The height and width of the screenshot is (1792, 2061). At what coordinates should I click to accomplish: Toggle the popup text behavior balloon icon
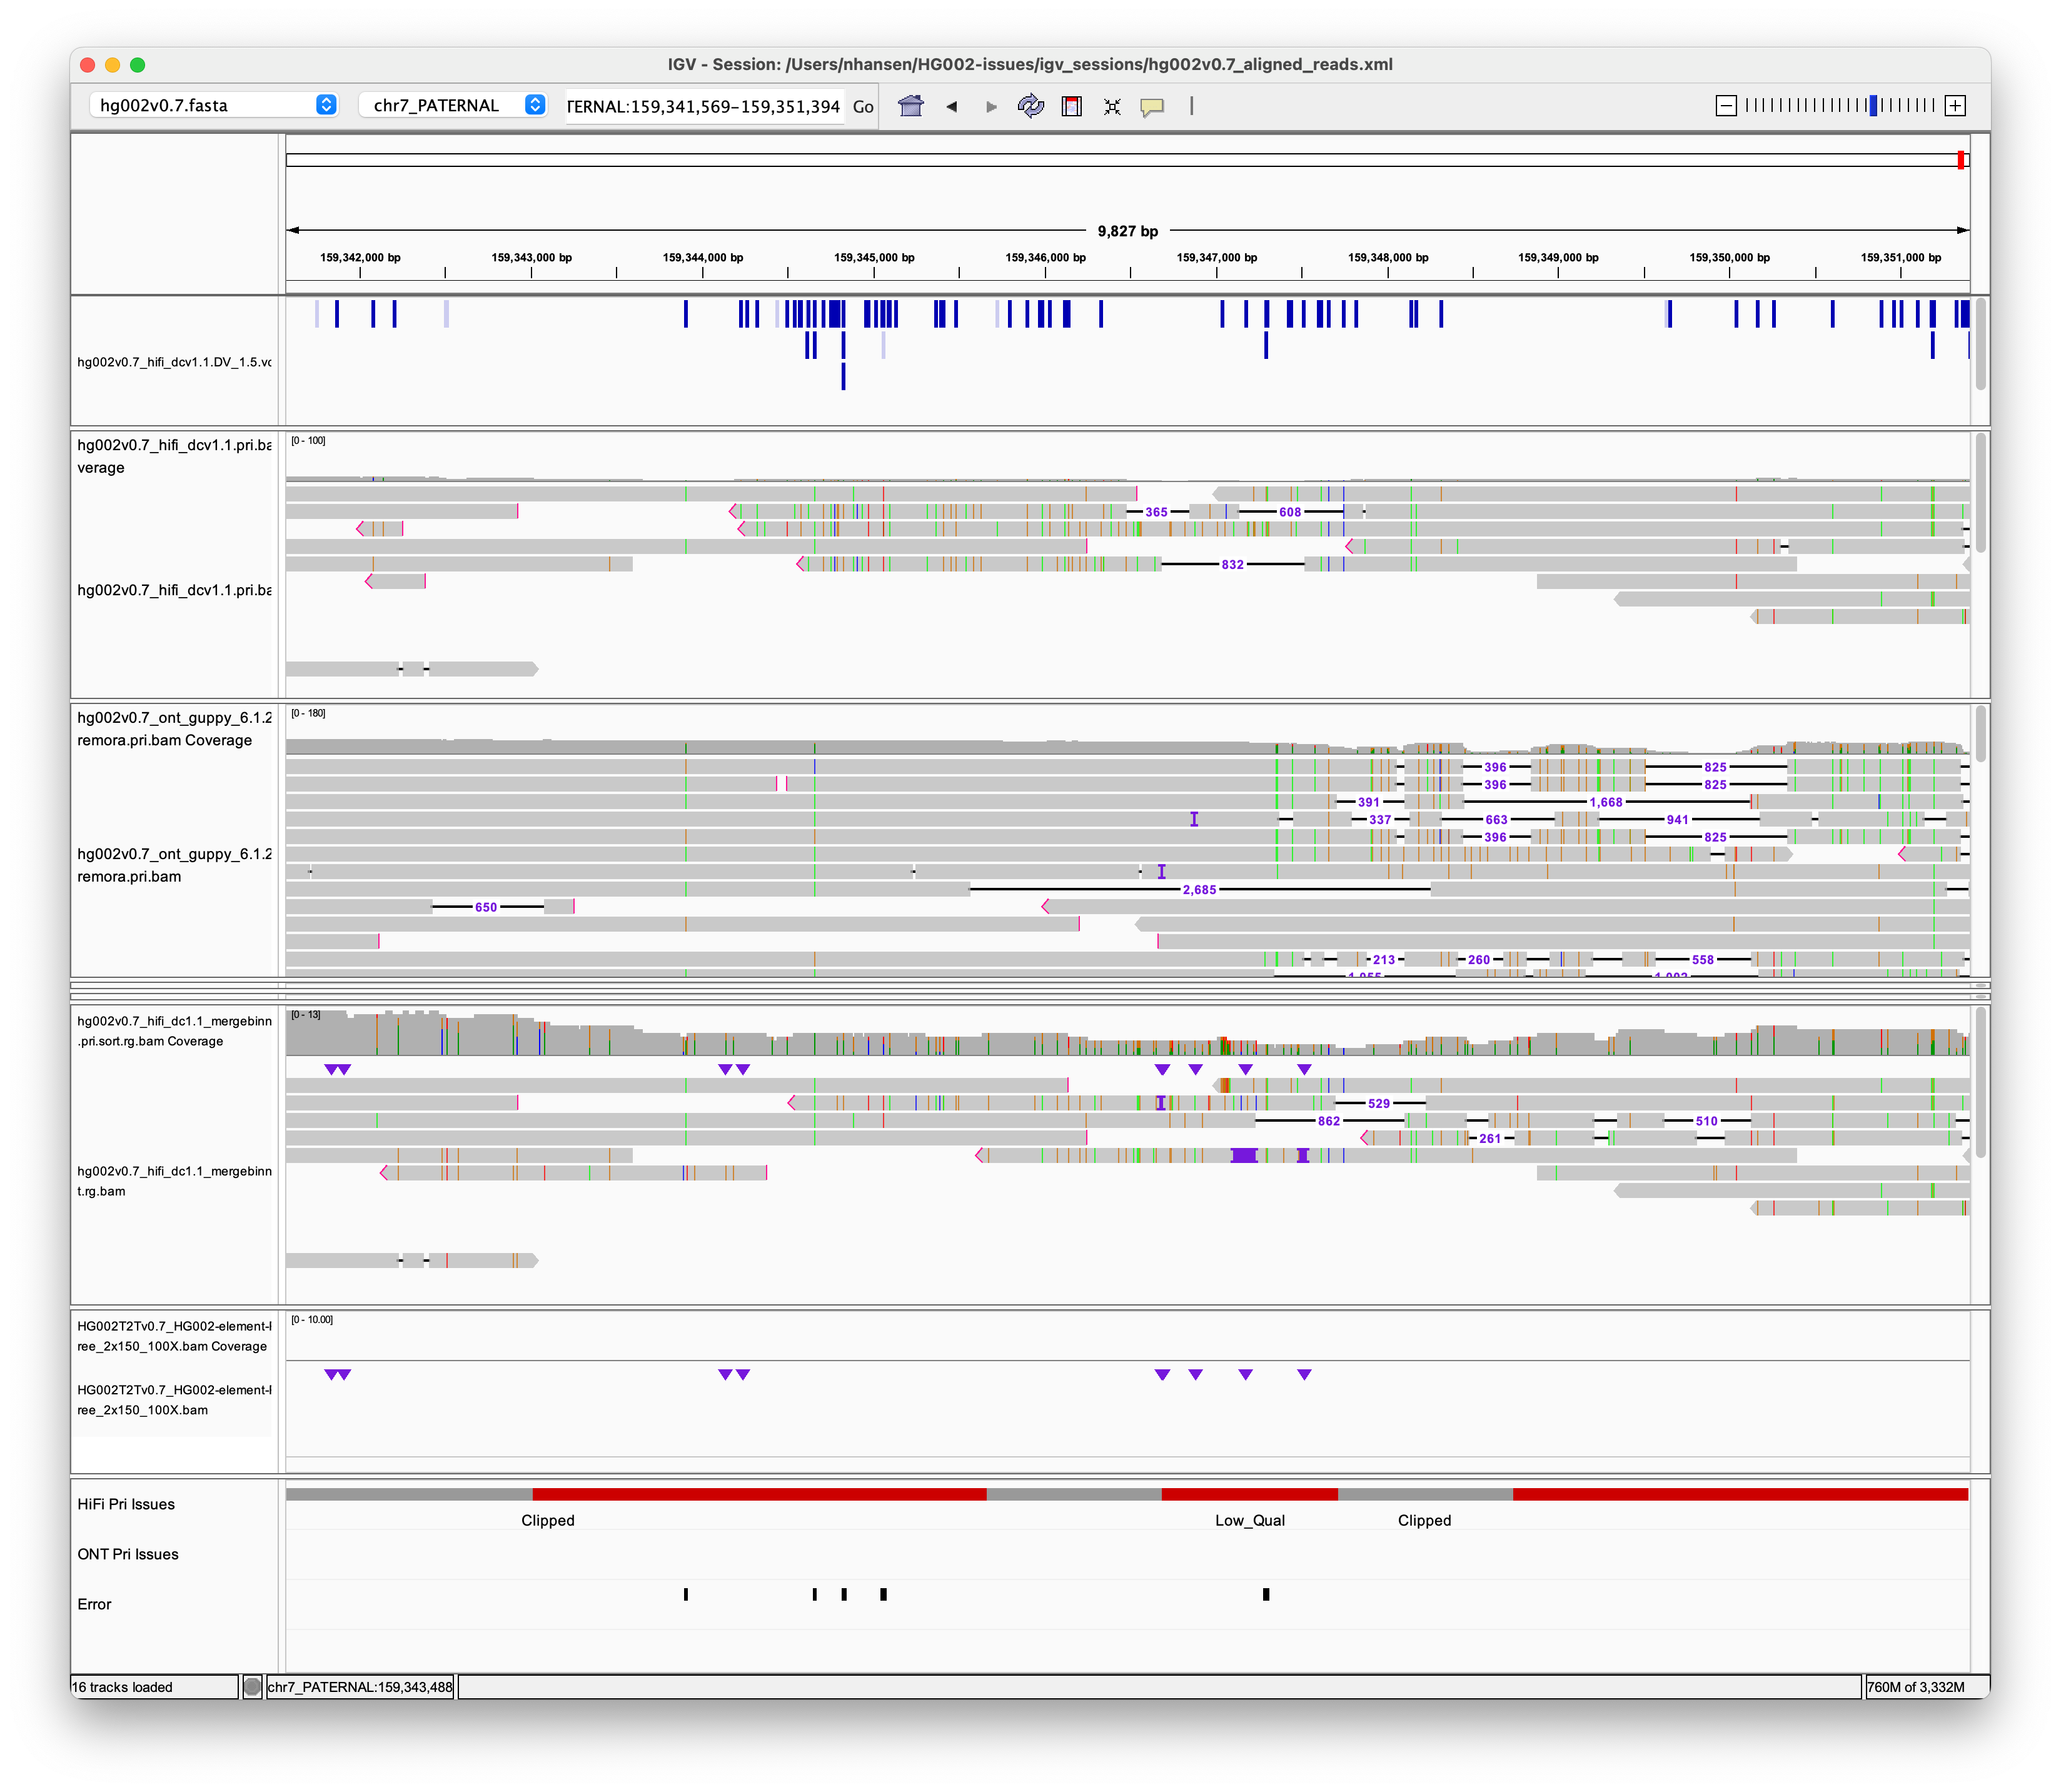pyautogui.click(x=1152, y=106)
